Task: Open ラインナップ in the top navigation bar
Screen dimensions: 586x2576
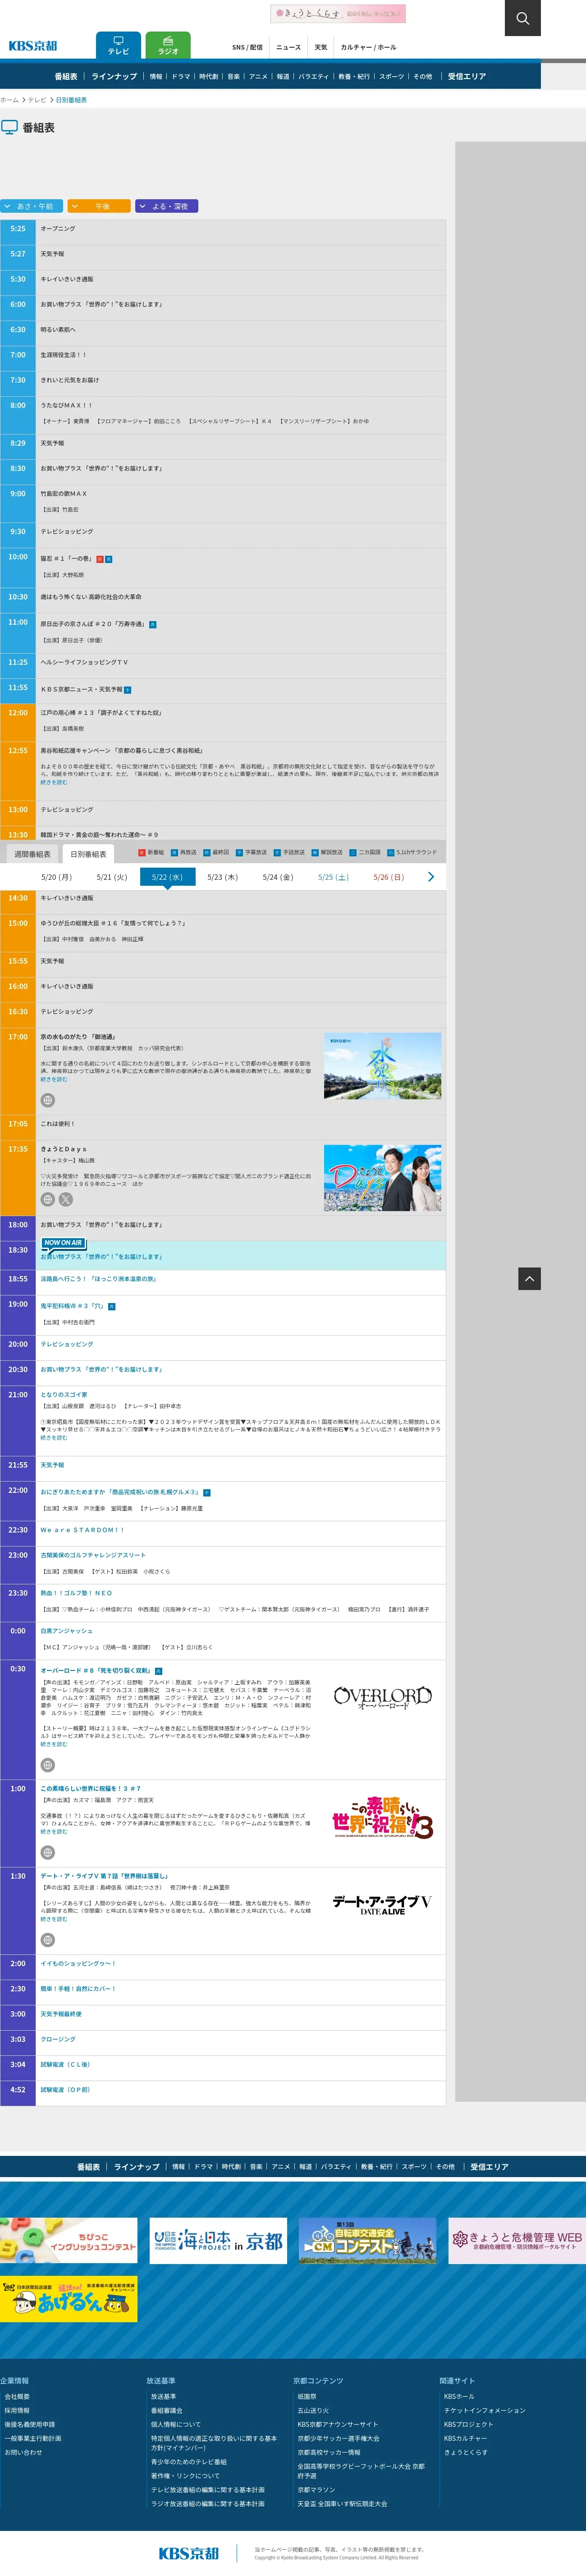Action: 114,76
